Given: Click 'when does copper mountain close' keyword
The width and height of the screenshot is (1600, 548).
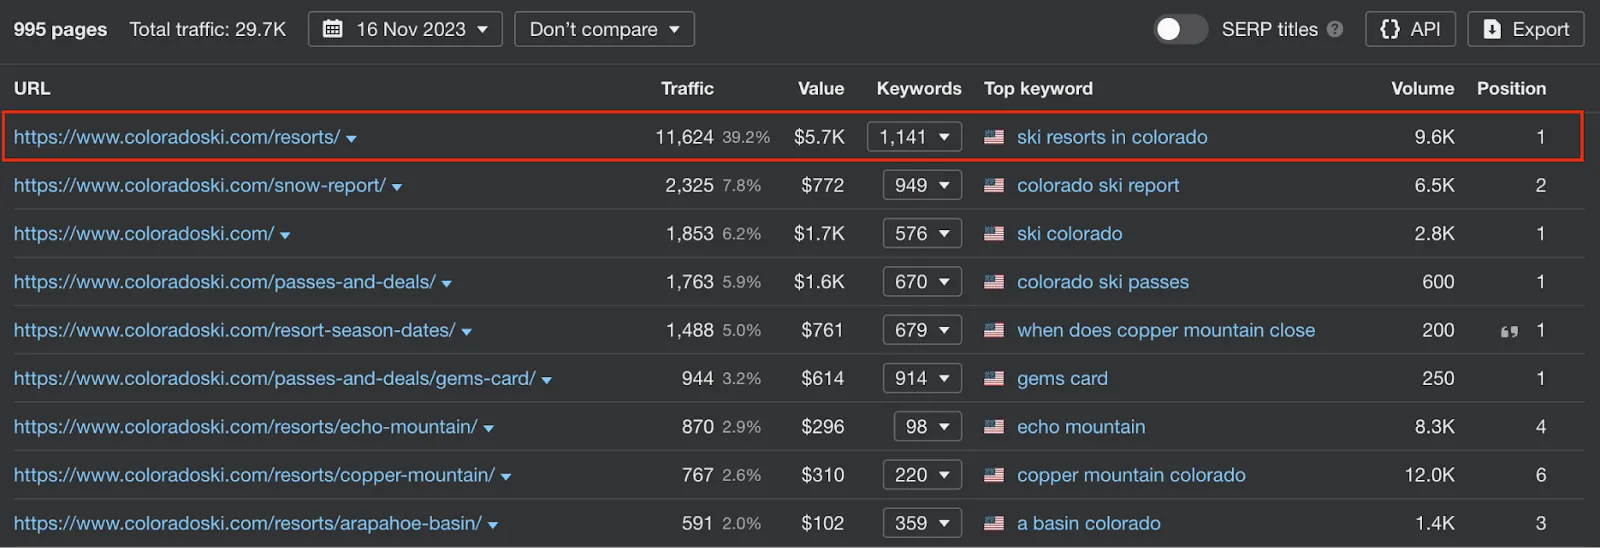Looking at the screenshot, I should click(x=1166, y=330).
